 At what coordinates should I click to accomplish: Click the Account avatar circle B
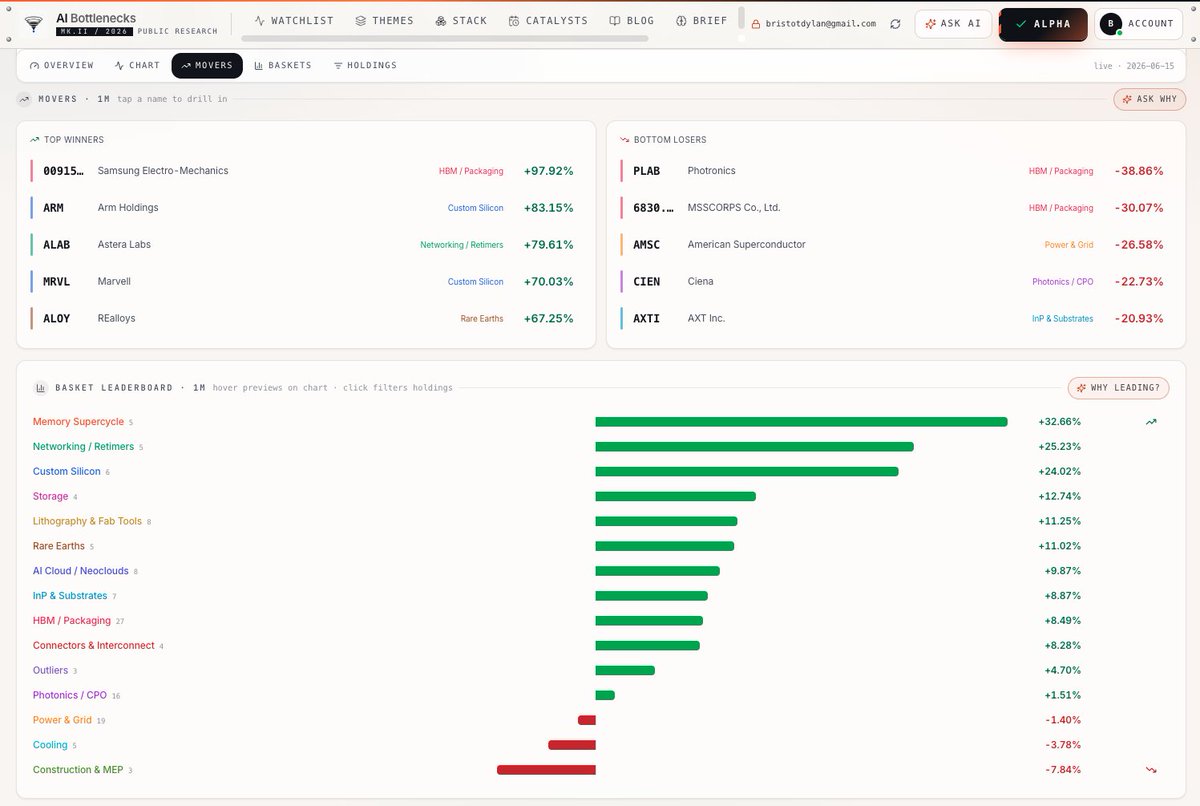pos(1110,24)
